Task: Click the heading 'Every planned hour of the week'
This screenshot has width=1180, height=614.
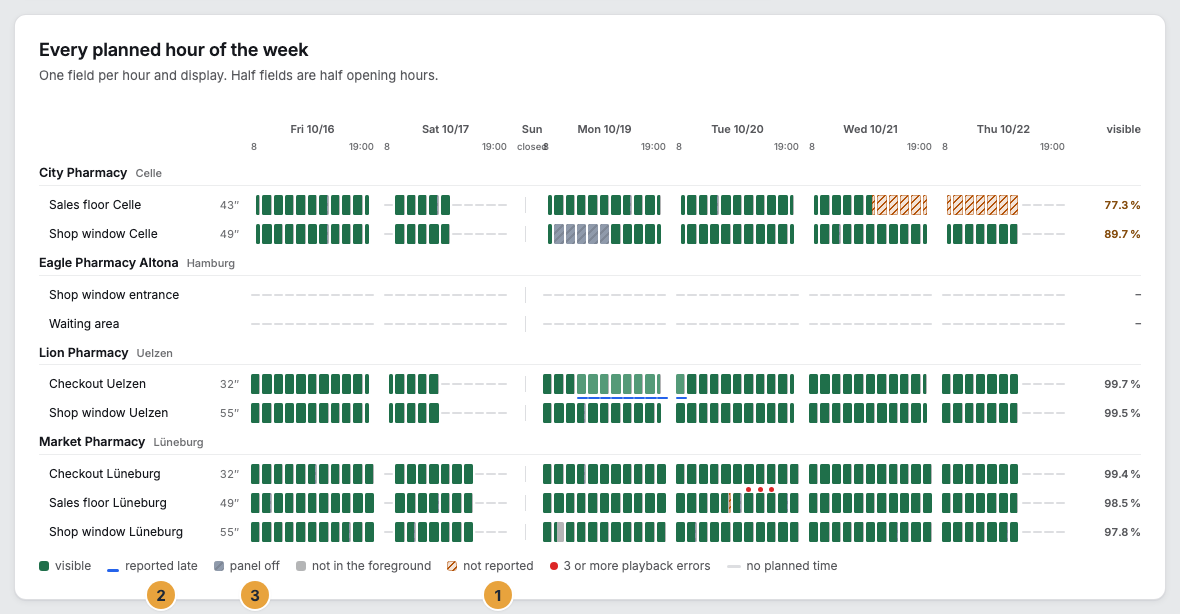Action: point(174,50)
